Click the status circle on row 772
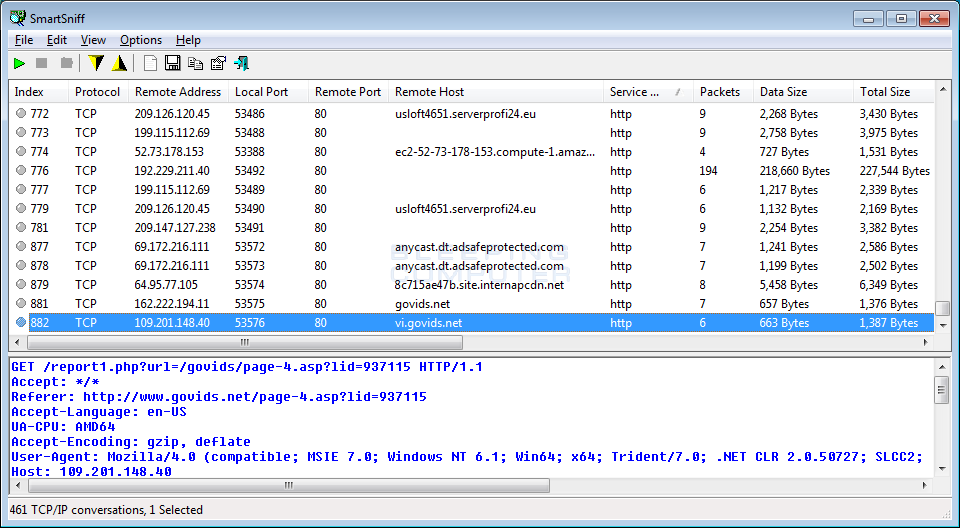960x528 pixels. (21, 114)
